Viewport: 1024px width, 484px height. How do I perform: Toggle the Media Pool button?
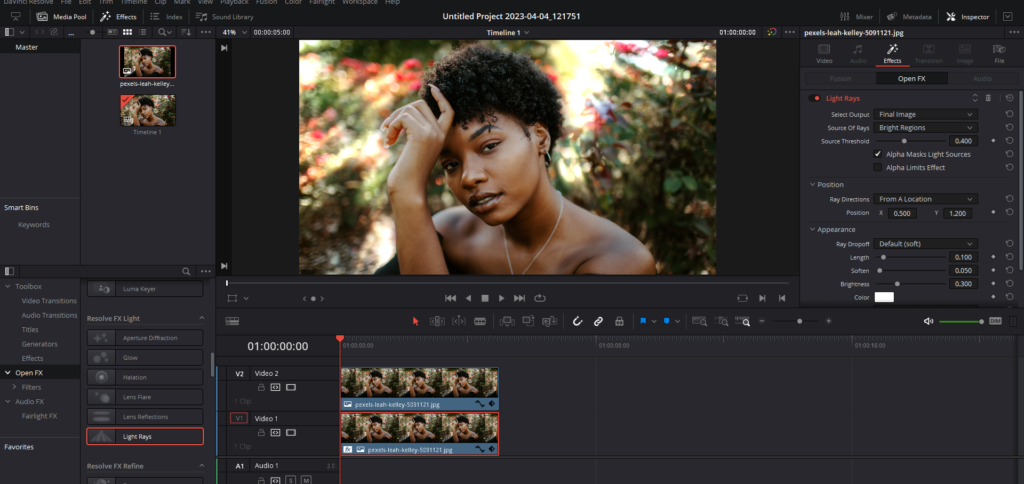point(62,16)
